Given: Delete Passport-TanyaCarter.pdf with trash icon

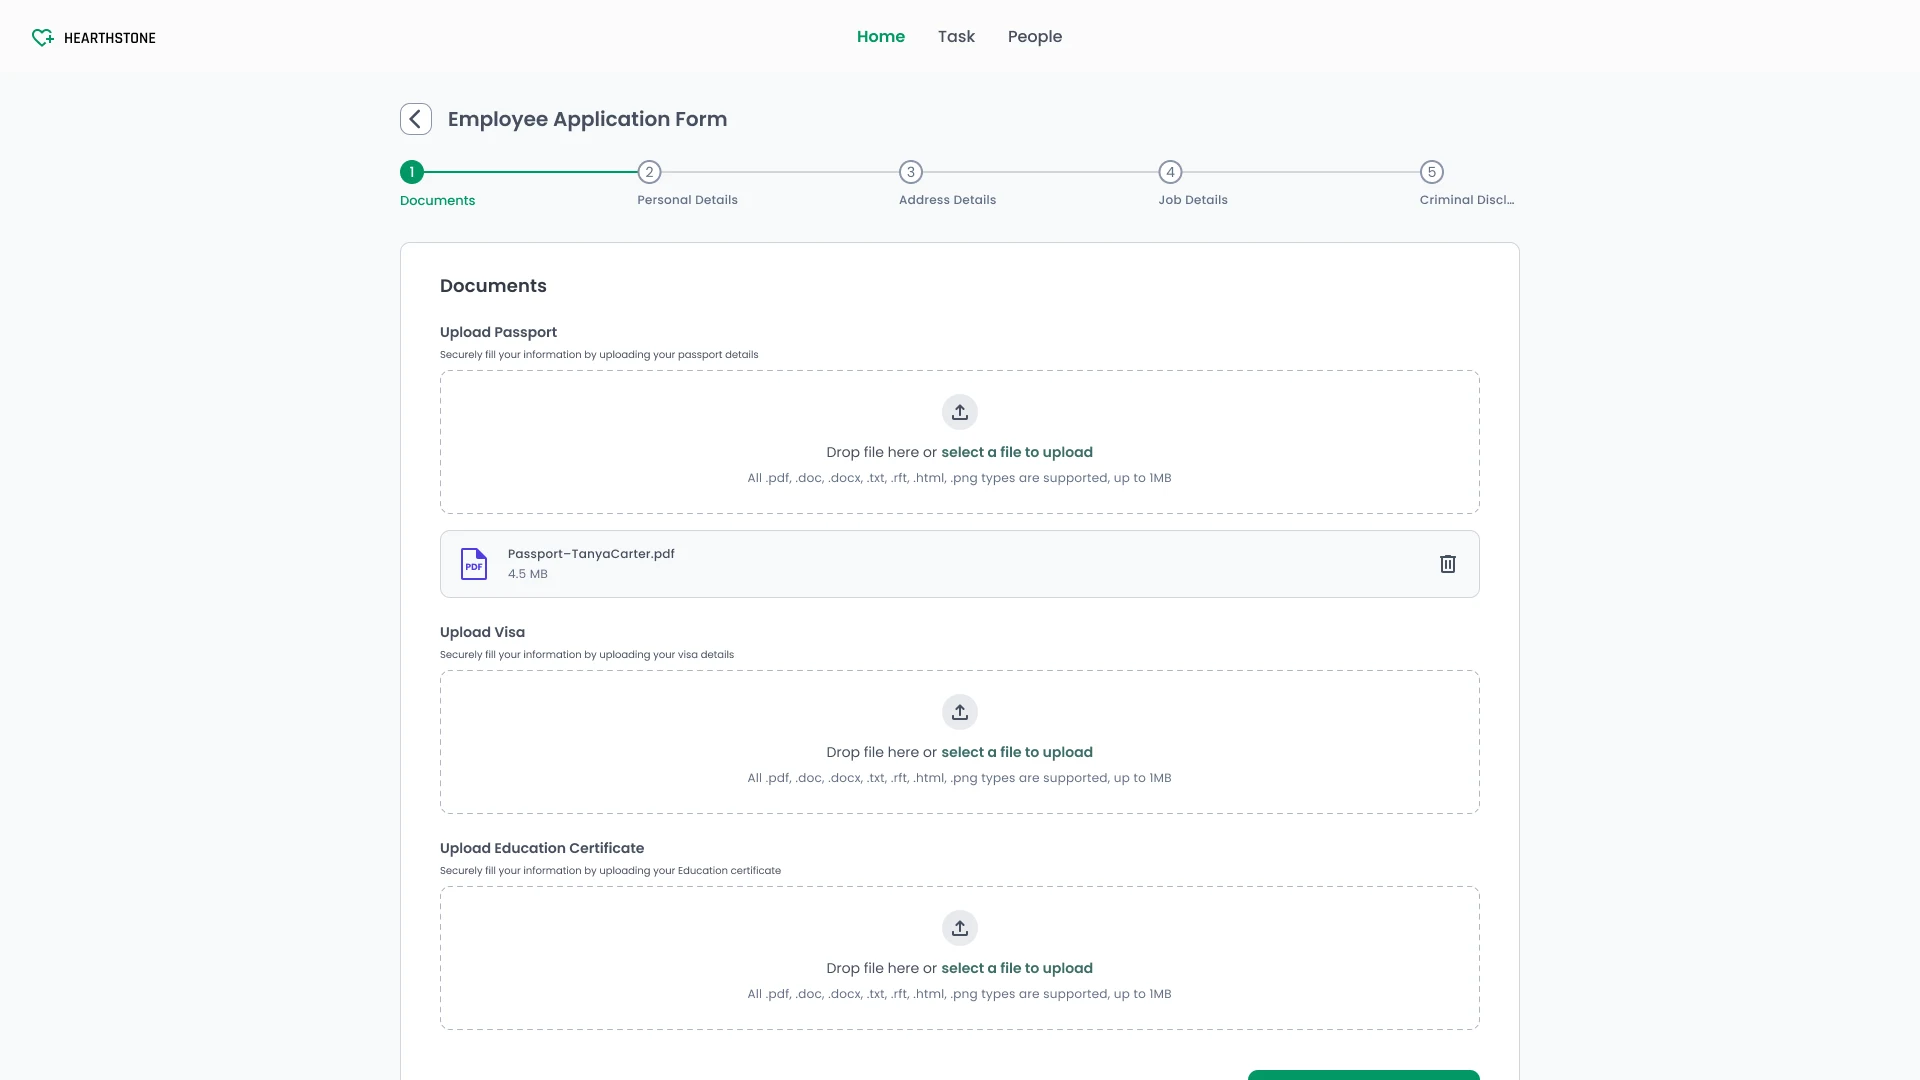Looking at the screenshot, I should coord(1447,564).
